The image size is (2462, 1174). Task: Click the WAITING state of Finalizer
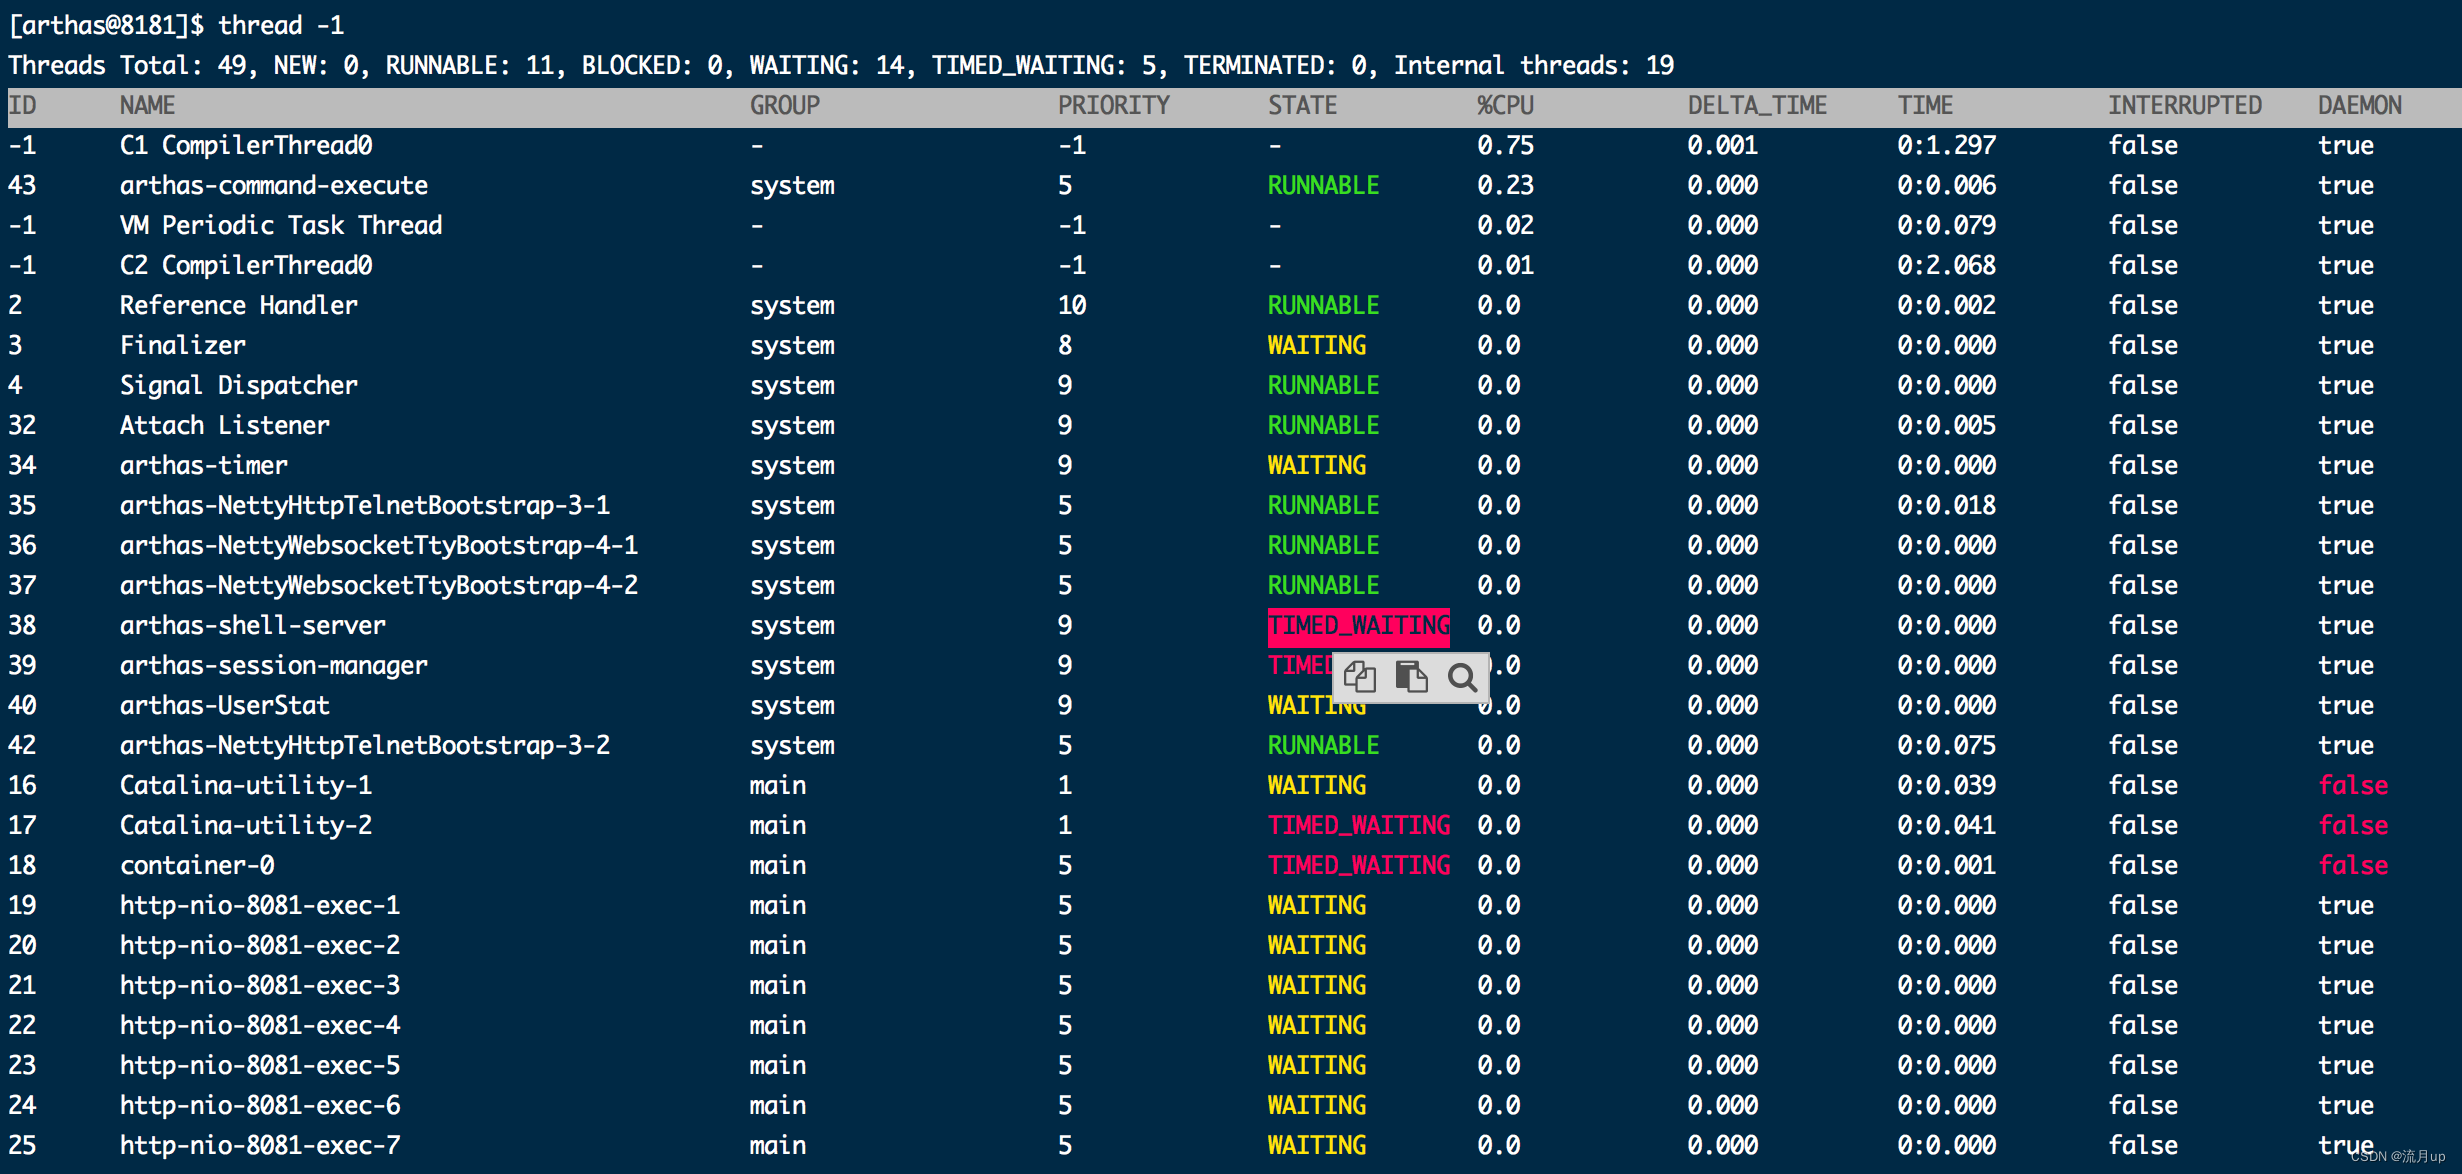[x=1316, y=346]
